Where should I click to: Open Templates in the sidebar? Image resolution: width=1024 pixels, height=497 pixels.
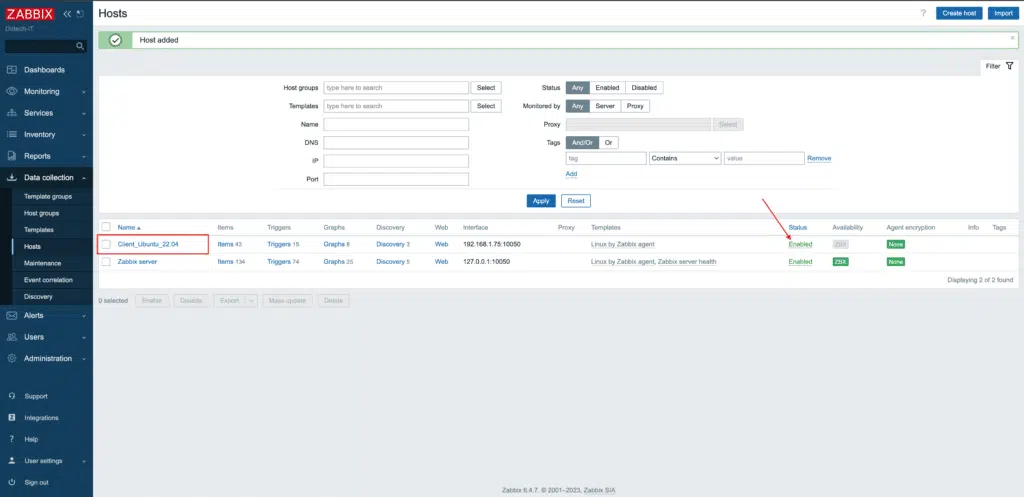(x=39, y=230)
